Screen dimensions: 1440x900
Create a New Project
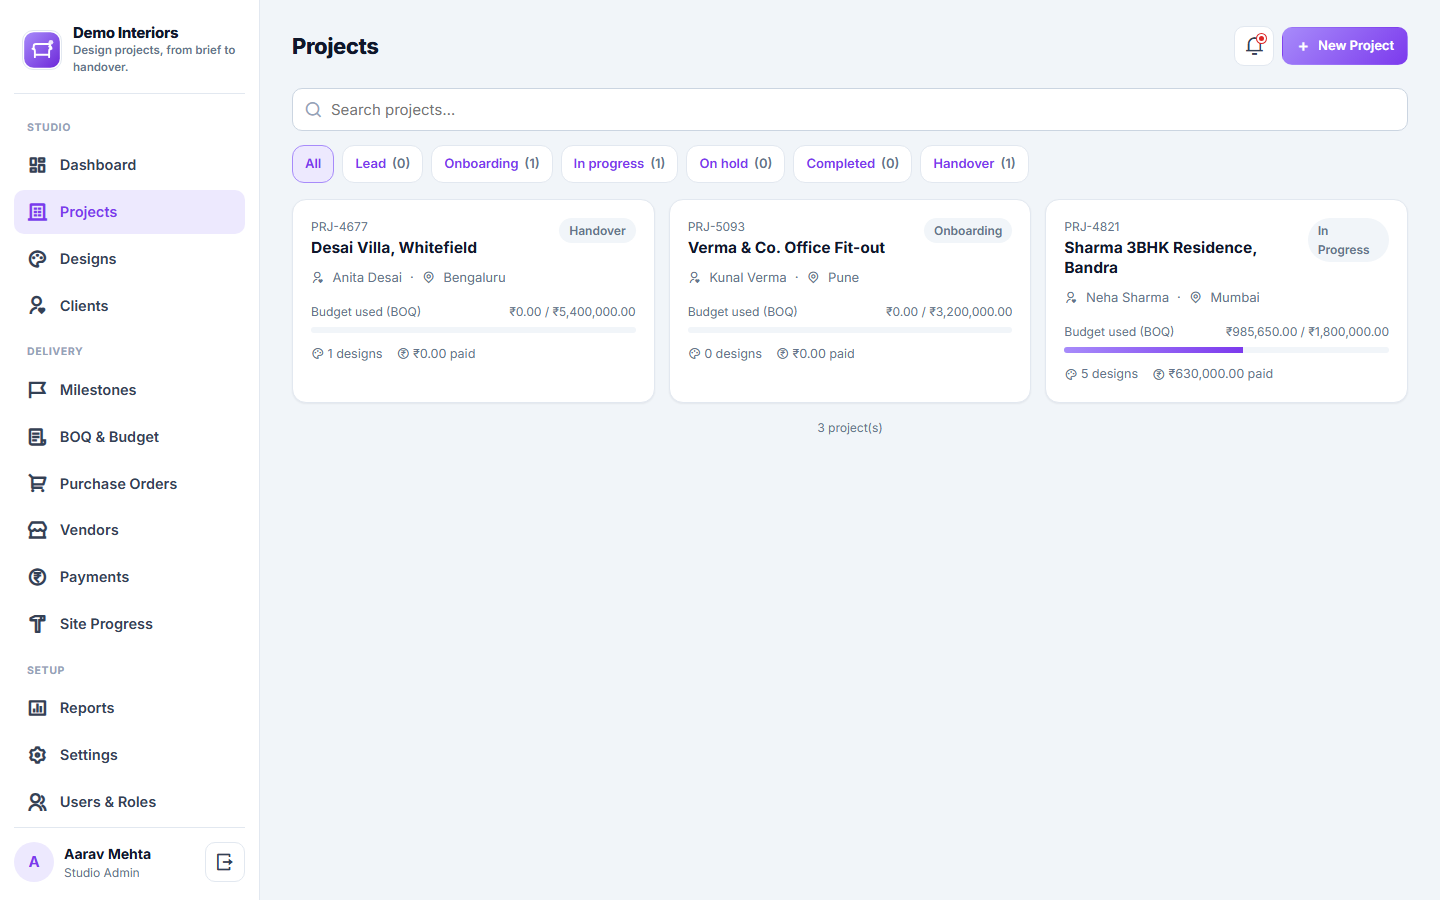tap(1345, 46)
